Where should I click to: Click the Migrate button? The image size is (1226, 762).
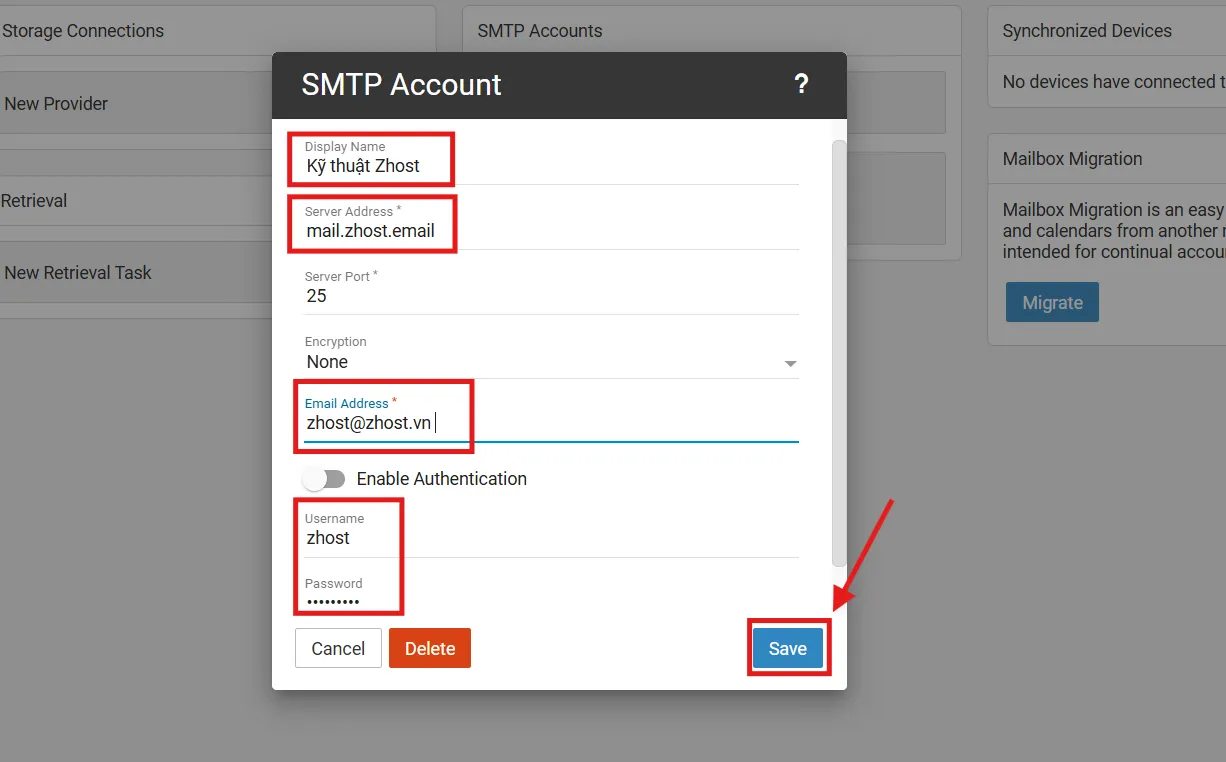coord(1052,303)
